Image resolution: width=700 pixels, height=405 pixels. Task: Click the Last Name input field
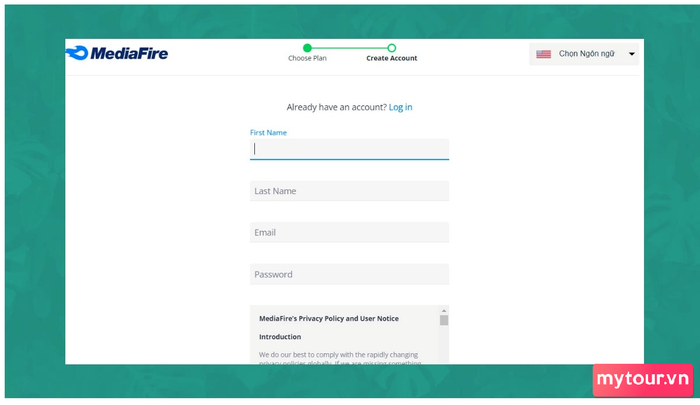coord(349,191)
